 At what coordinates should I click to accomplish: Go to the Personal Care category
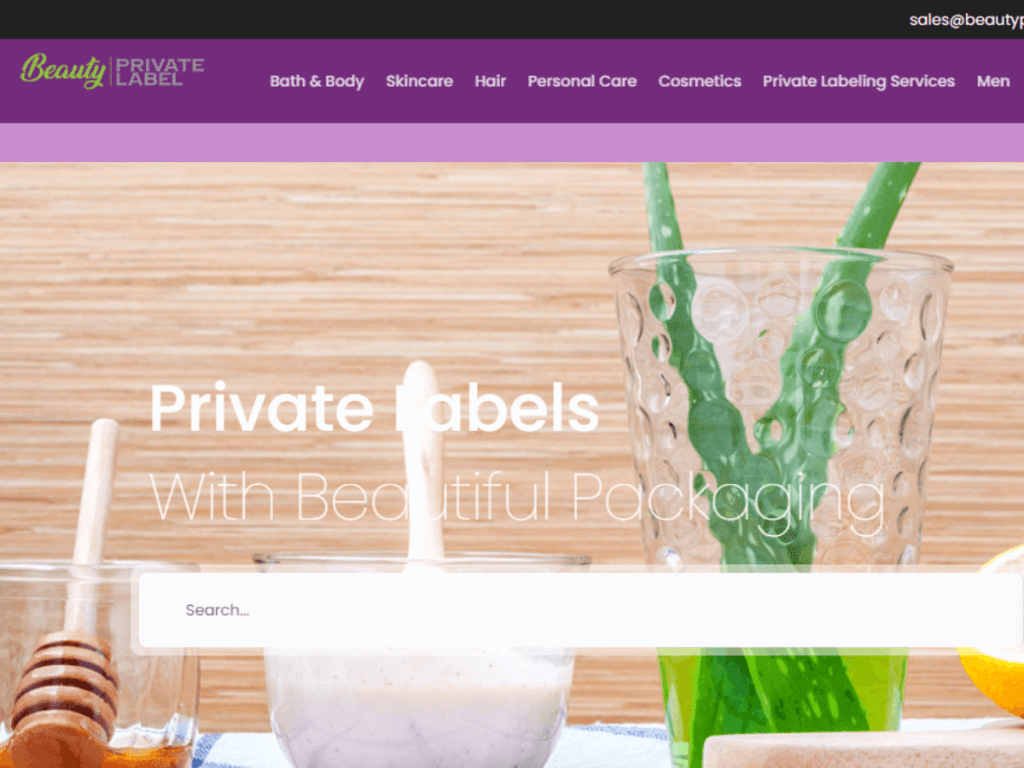click(582, 81)
